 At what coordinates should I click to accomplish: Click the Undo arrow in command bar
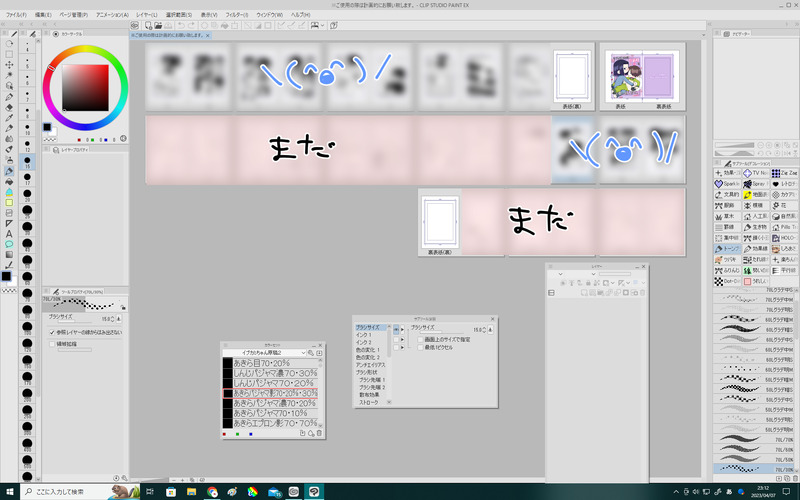click(x=181, y=25)
